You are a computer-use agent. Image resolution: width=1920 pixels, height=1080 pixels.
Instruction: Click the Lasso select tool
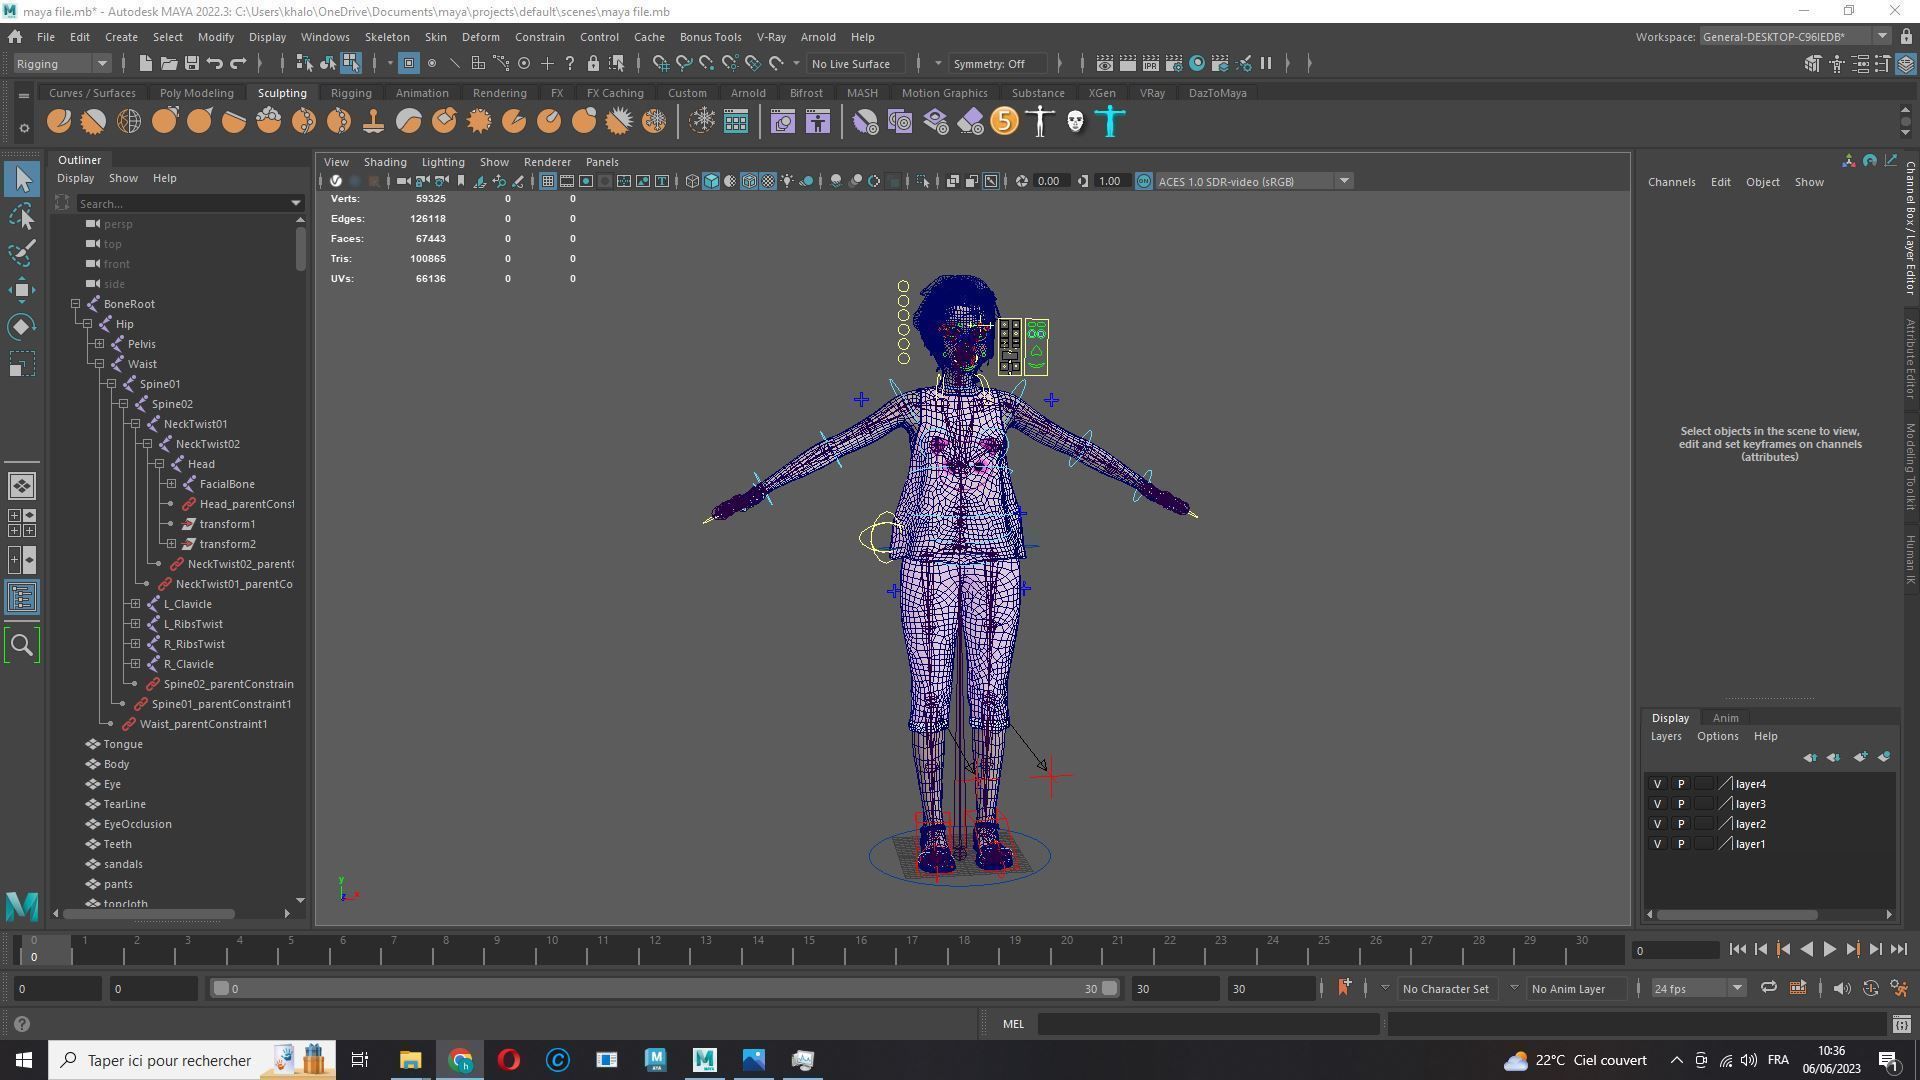[22, 216]
